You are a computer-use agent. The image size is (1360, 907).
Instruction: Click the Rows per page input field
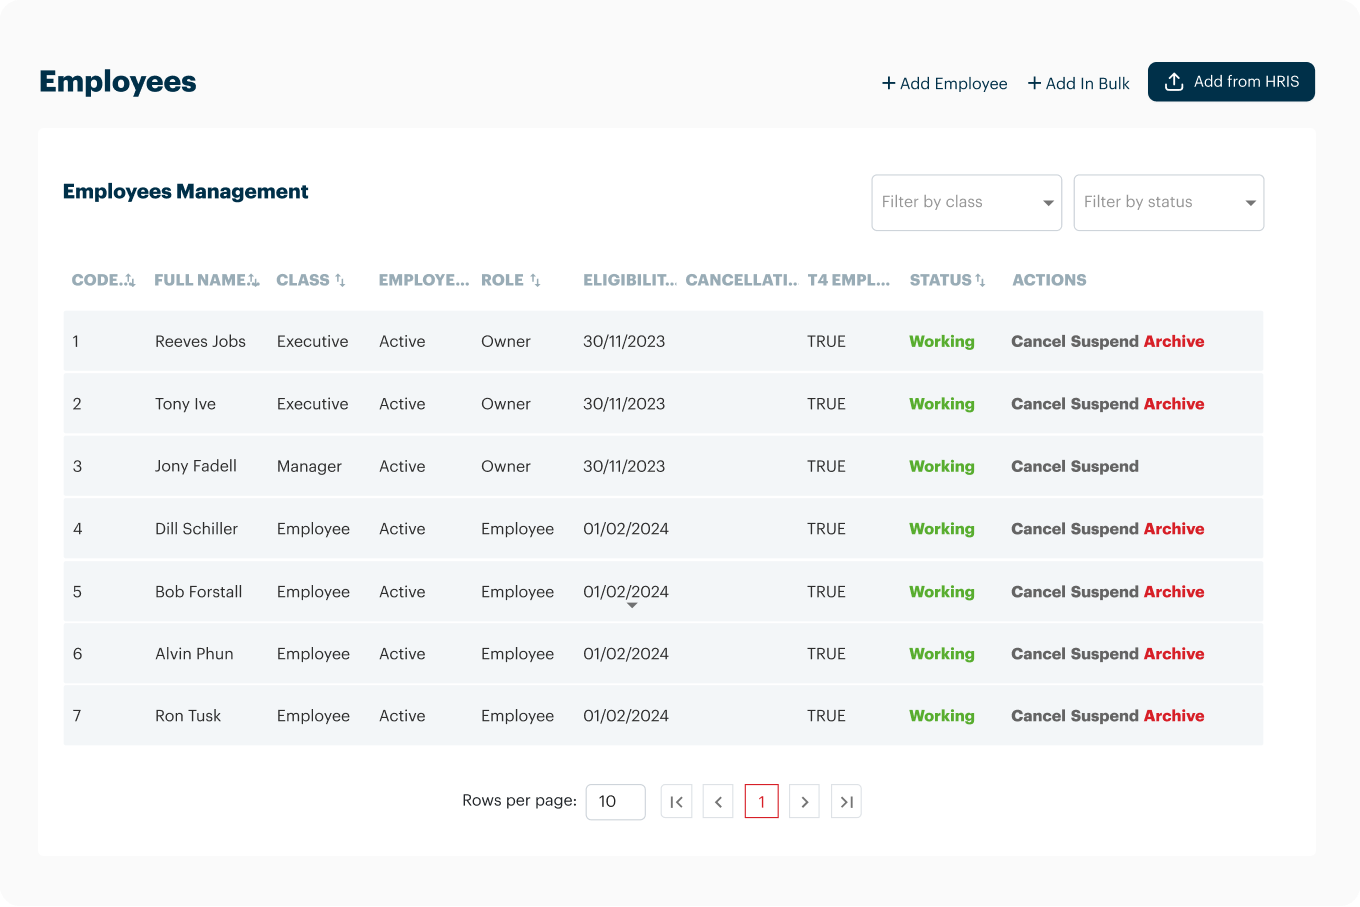click(615, 801)
